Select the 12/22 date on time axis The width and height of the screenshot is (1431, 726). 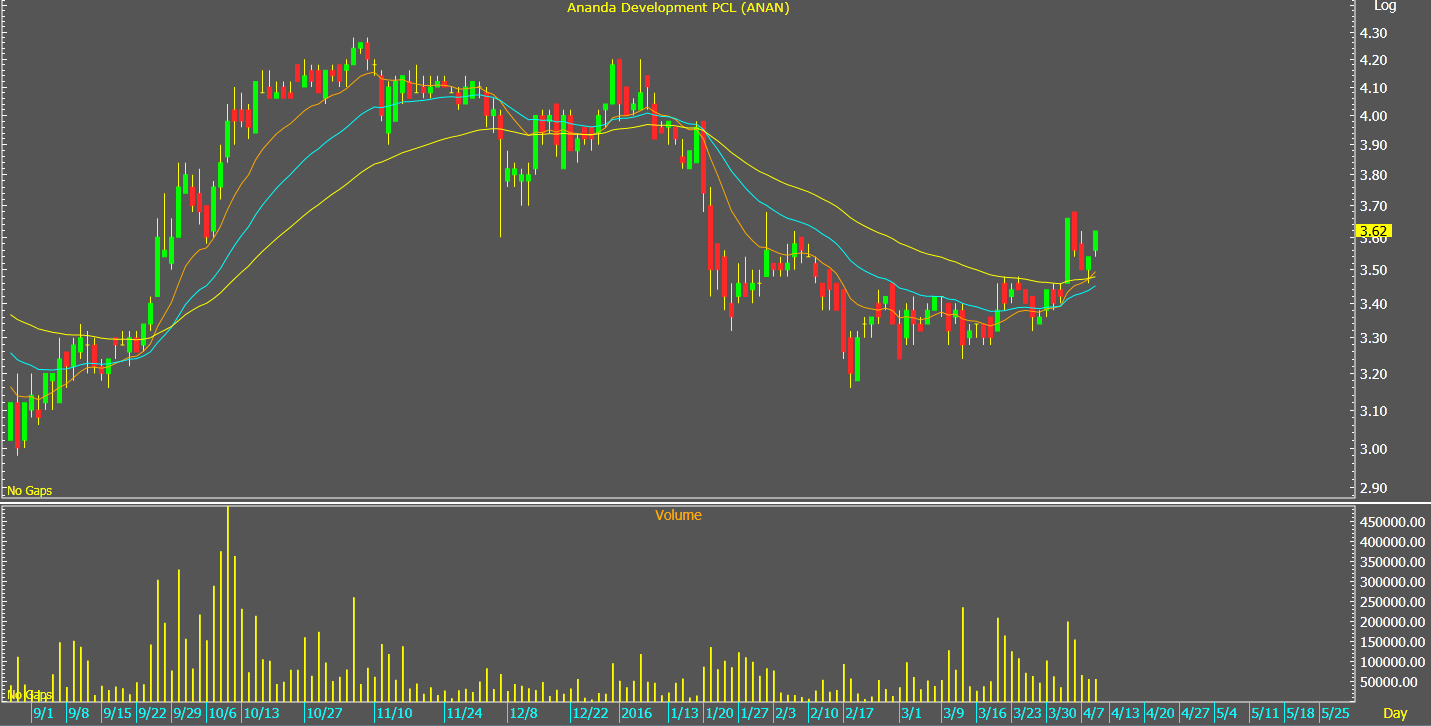[x=590, y=714]
